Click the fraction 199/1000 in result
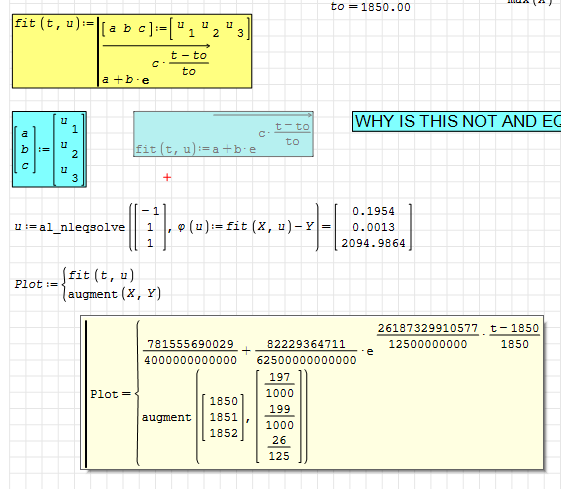The image size is (561, 489). tap(279, 417)
